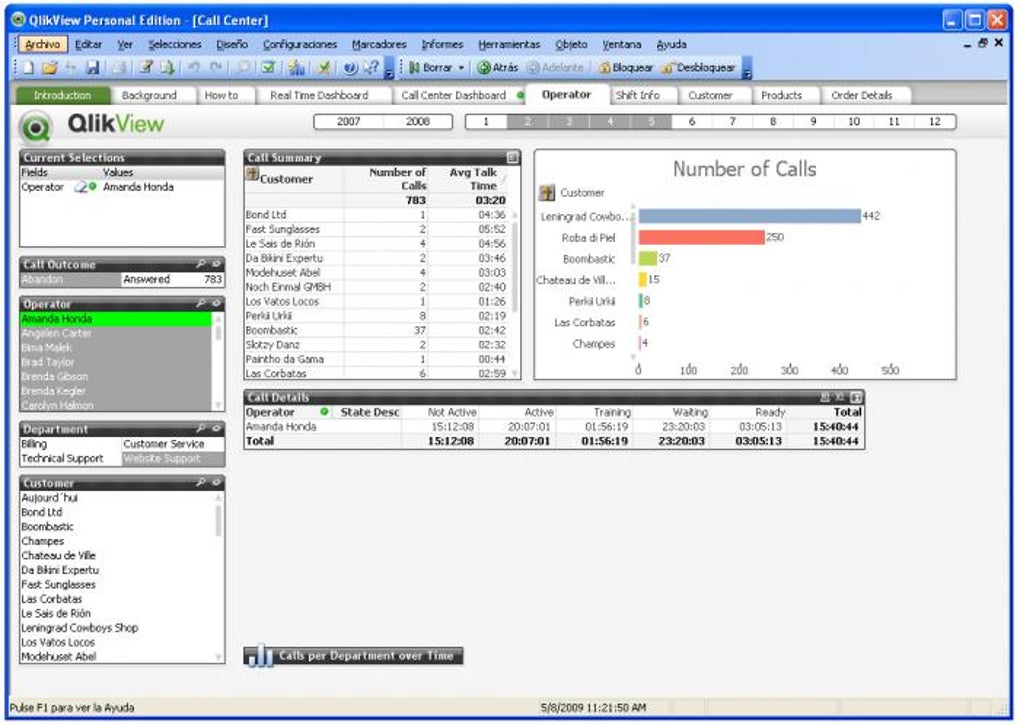Select Customer Service in Department list
The image size is (1020, 724).
coord(173,444)
